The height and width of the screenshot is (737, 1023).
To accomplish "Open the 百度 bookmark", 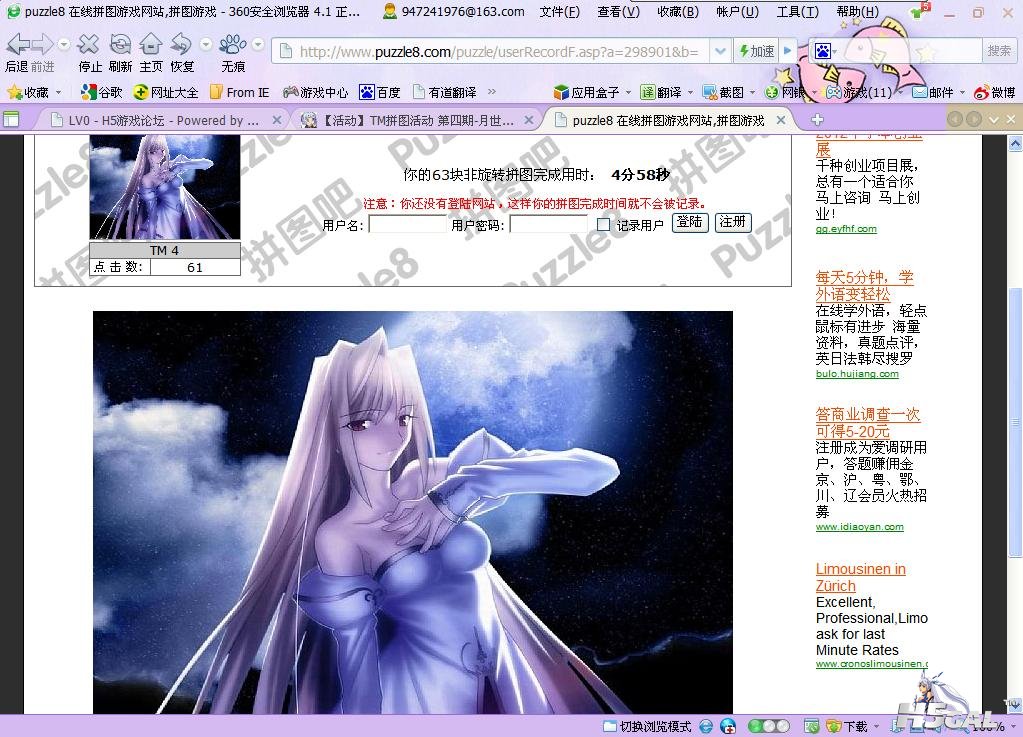I will coord(380,93).
